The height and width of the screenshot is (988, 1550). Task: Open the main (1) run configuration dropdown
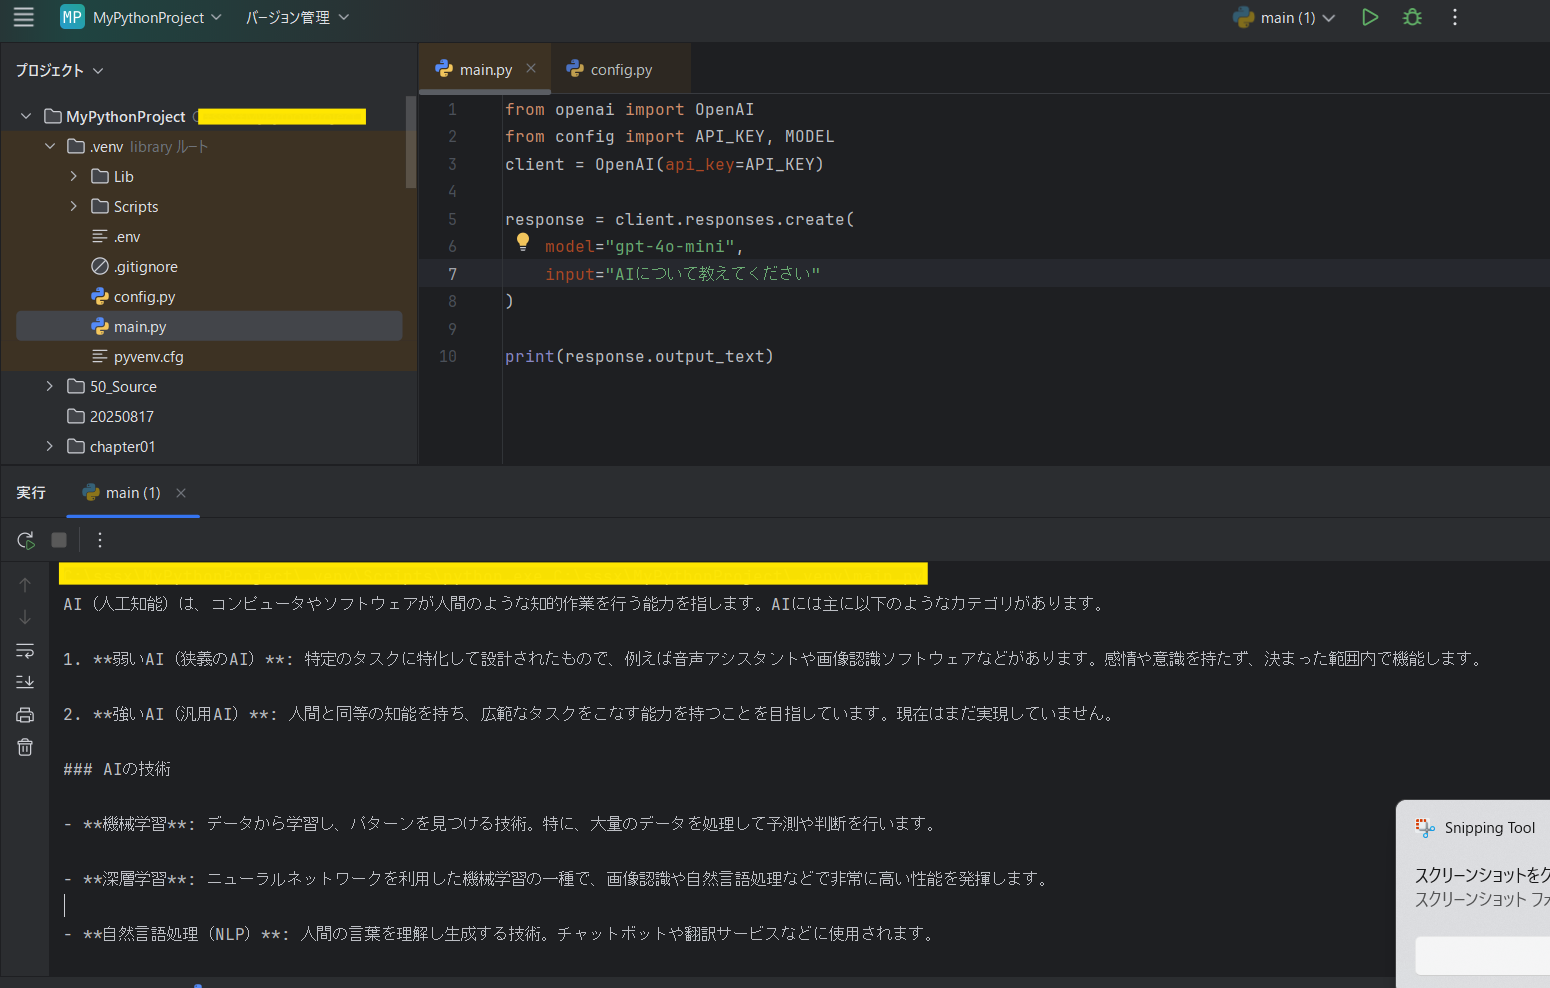pos(1286,18)
